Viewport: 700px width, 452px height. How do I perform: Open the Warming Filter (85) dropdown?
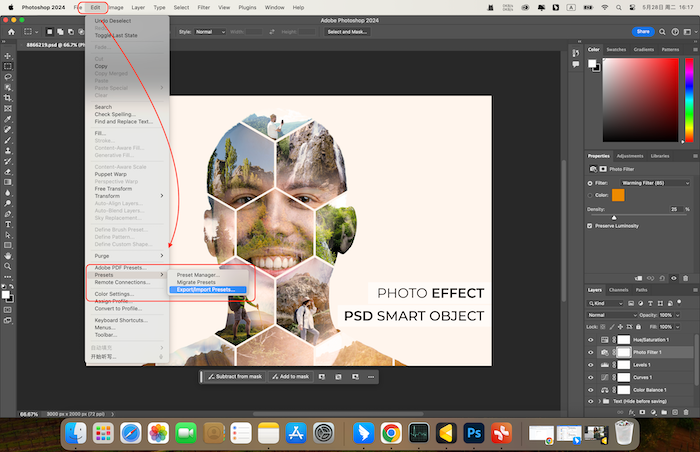click(x=655, y=183)
